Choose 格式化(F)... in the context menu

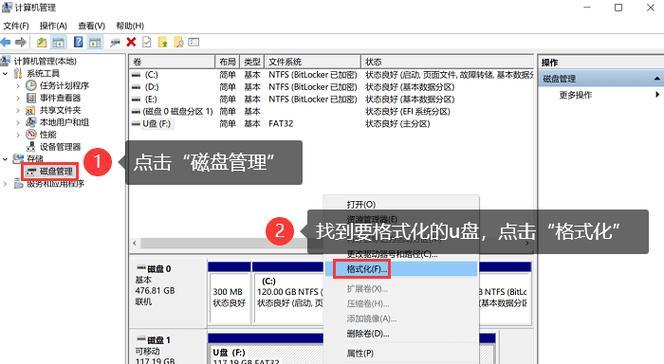[401, 269]
